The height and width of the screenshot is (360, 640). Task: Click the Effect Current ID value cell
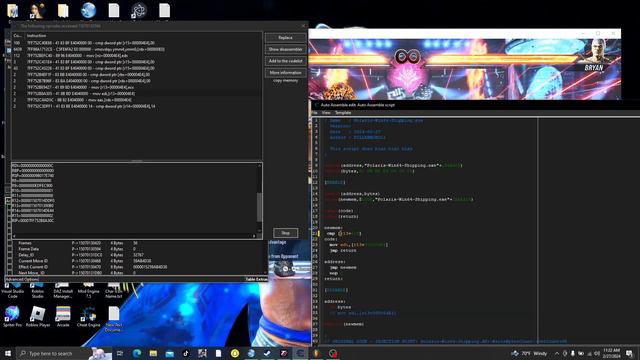point(150,267)
